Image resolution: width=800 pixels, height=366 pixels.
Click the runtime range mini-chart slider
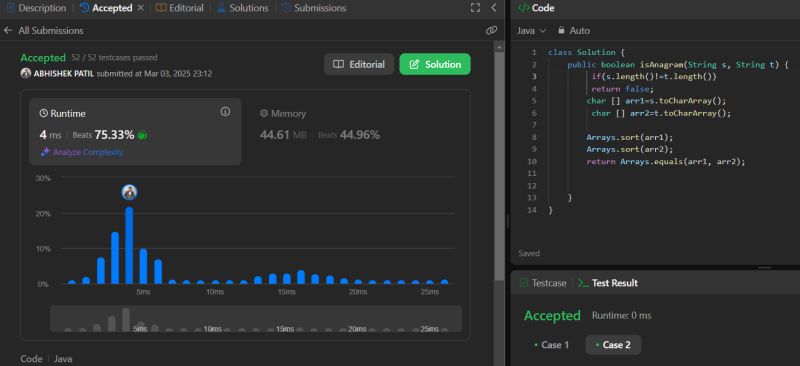coord(256,319)
